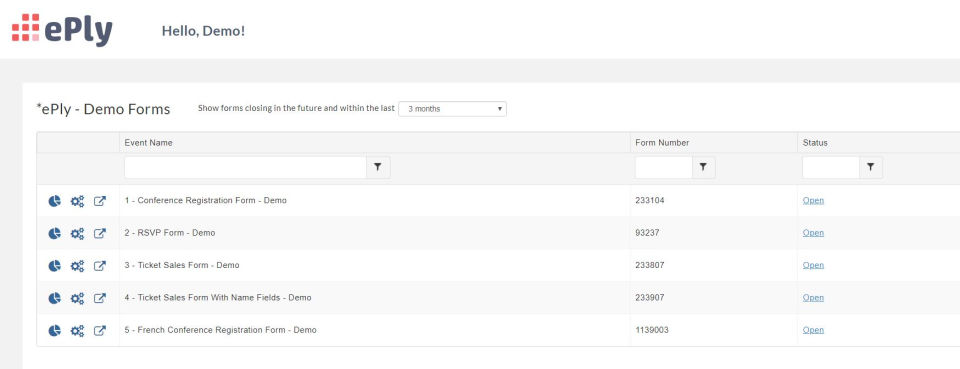Launch RSVP Form via external link icon

click(x=100, y=233)
